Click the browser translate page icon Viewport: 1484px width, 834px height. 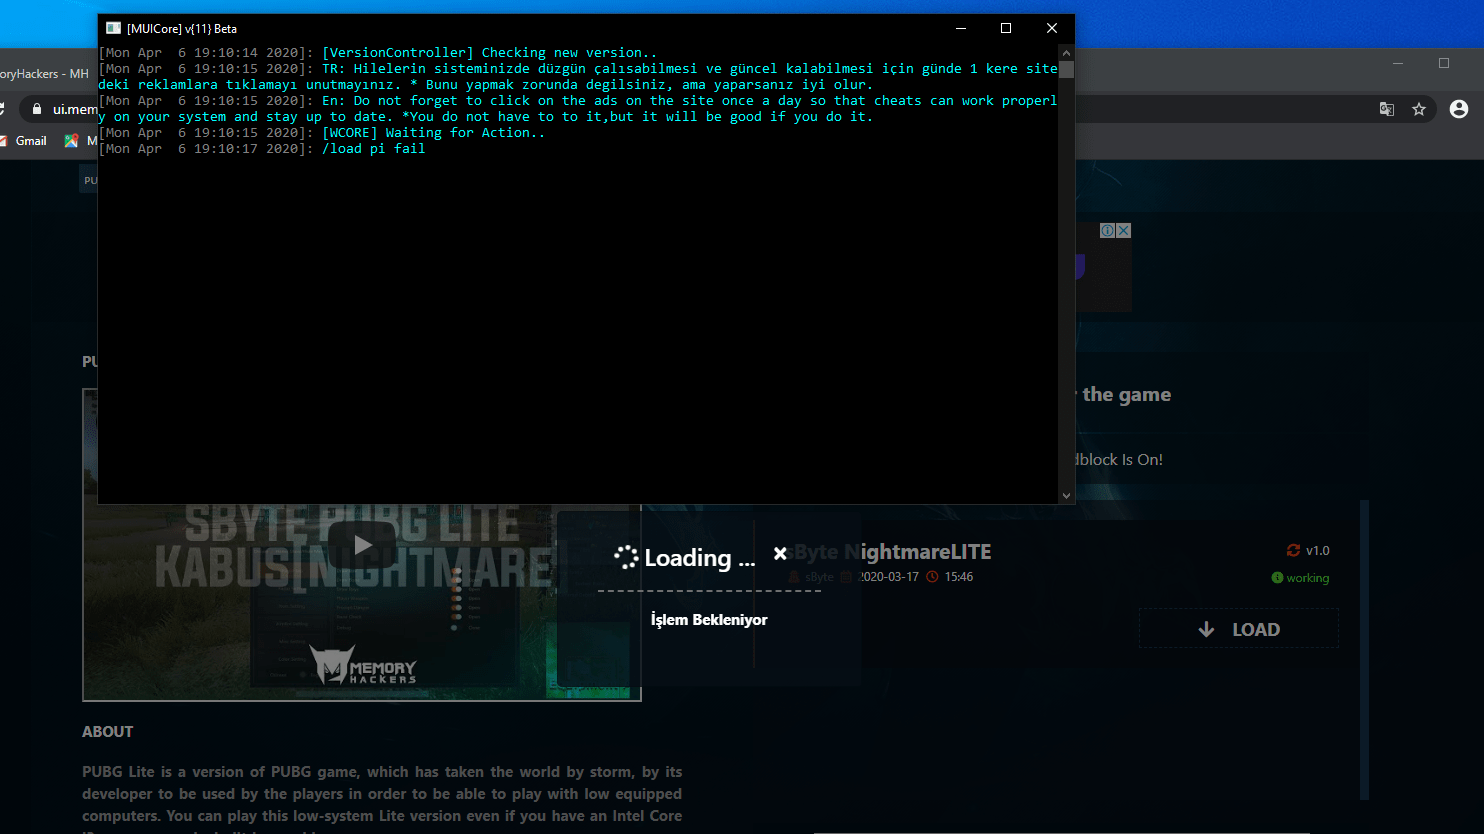click(1387, 109)
